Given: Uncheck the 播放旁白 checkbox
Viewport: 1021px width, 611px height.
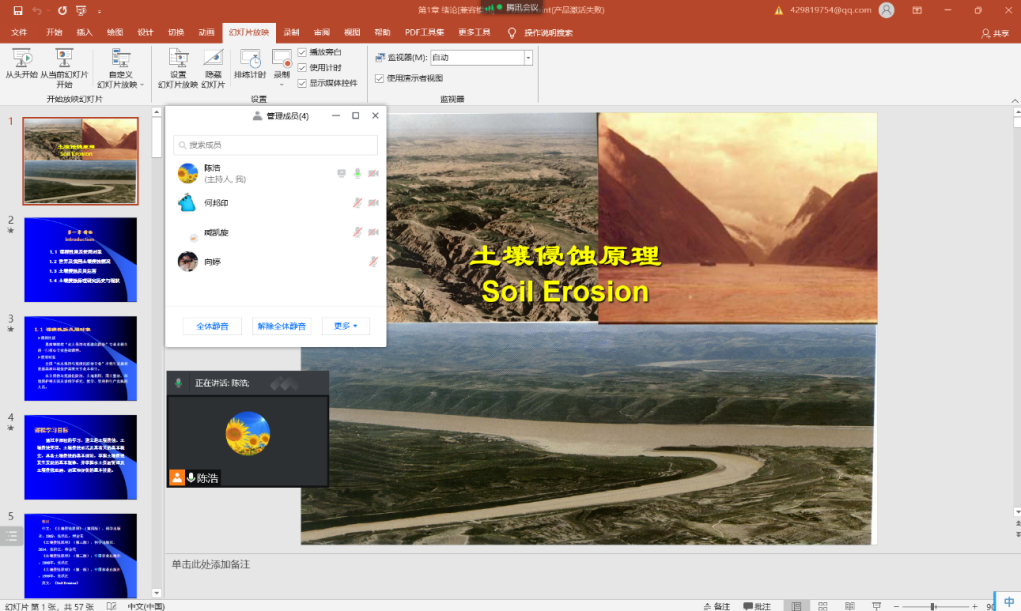Looking at the screenshot, I should click(302, 52).
